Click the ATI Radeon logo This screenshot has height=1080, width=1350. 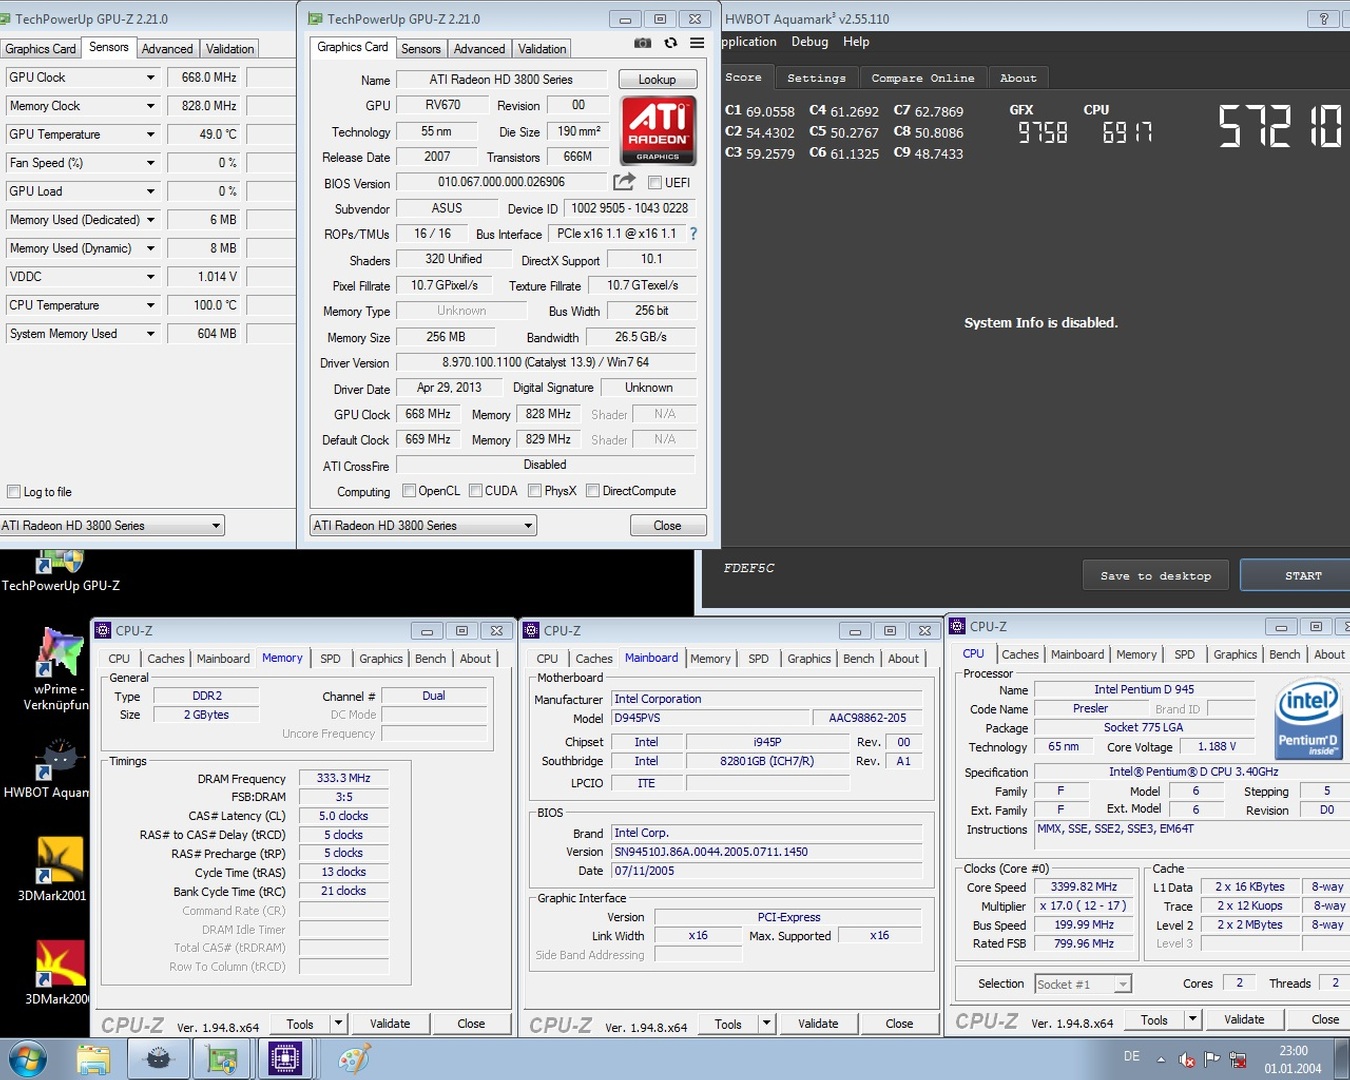[658, 130]
